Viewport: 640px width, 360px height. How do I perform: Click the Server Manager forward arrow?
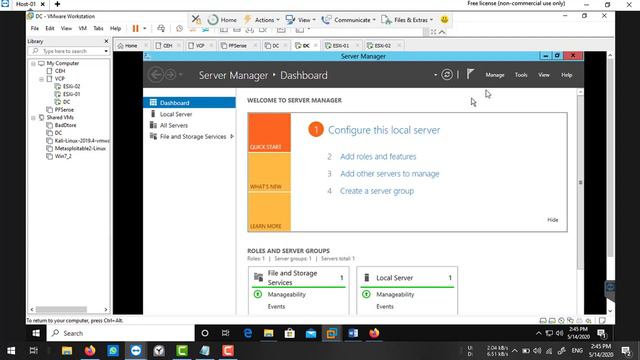(x=171, y=75)
